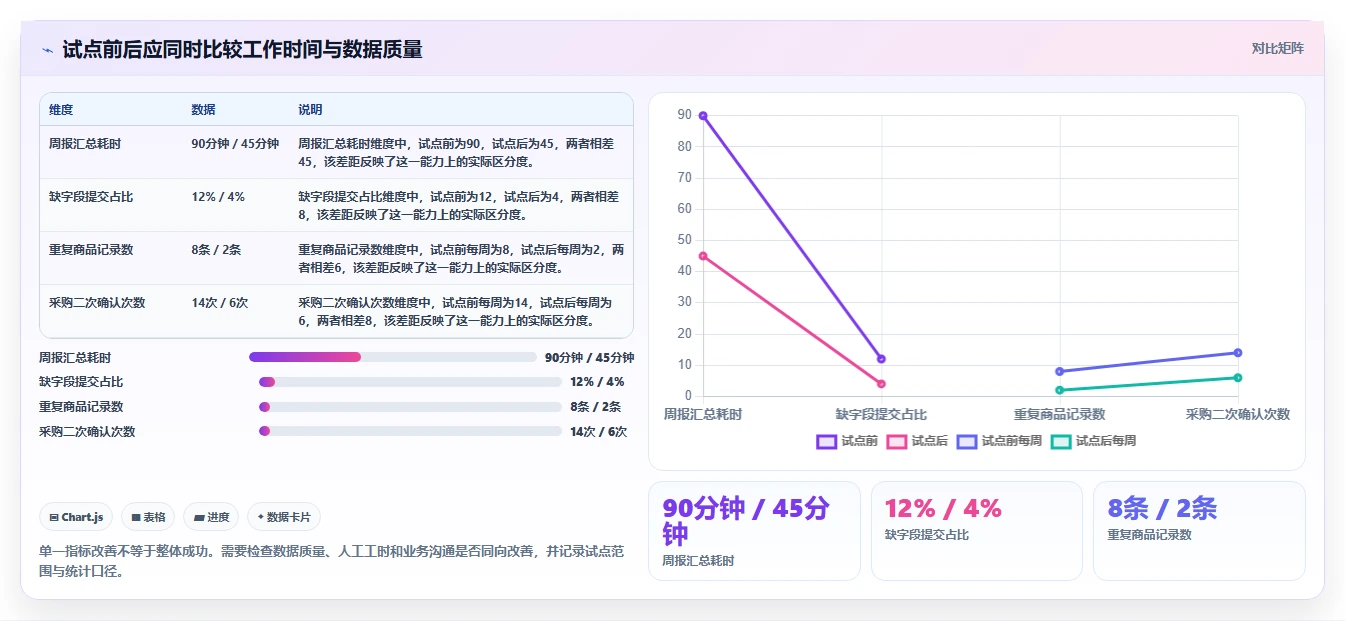Screen dimensions: 1345x621
Task: Open the 90分钟 / 45分钟 stat card
Action: coord(754,531)
